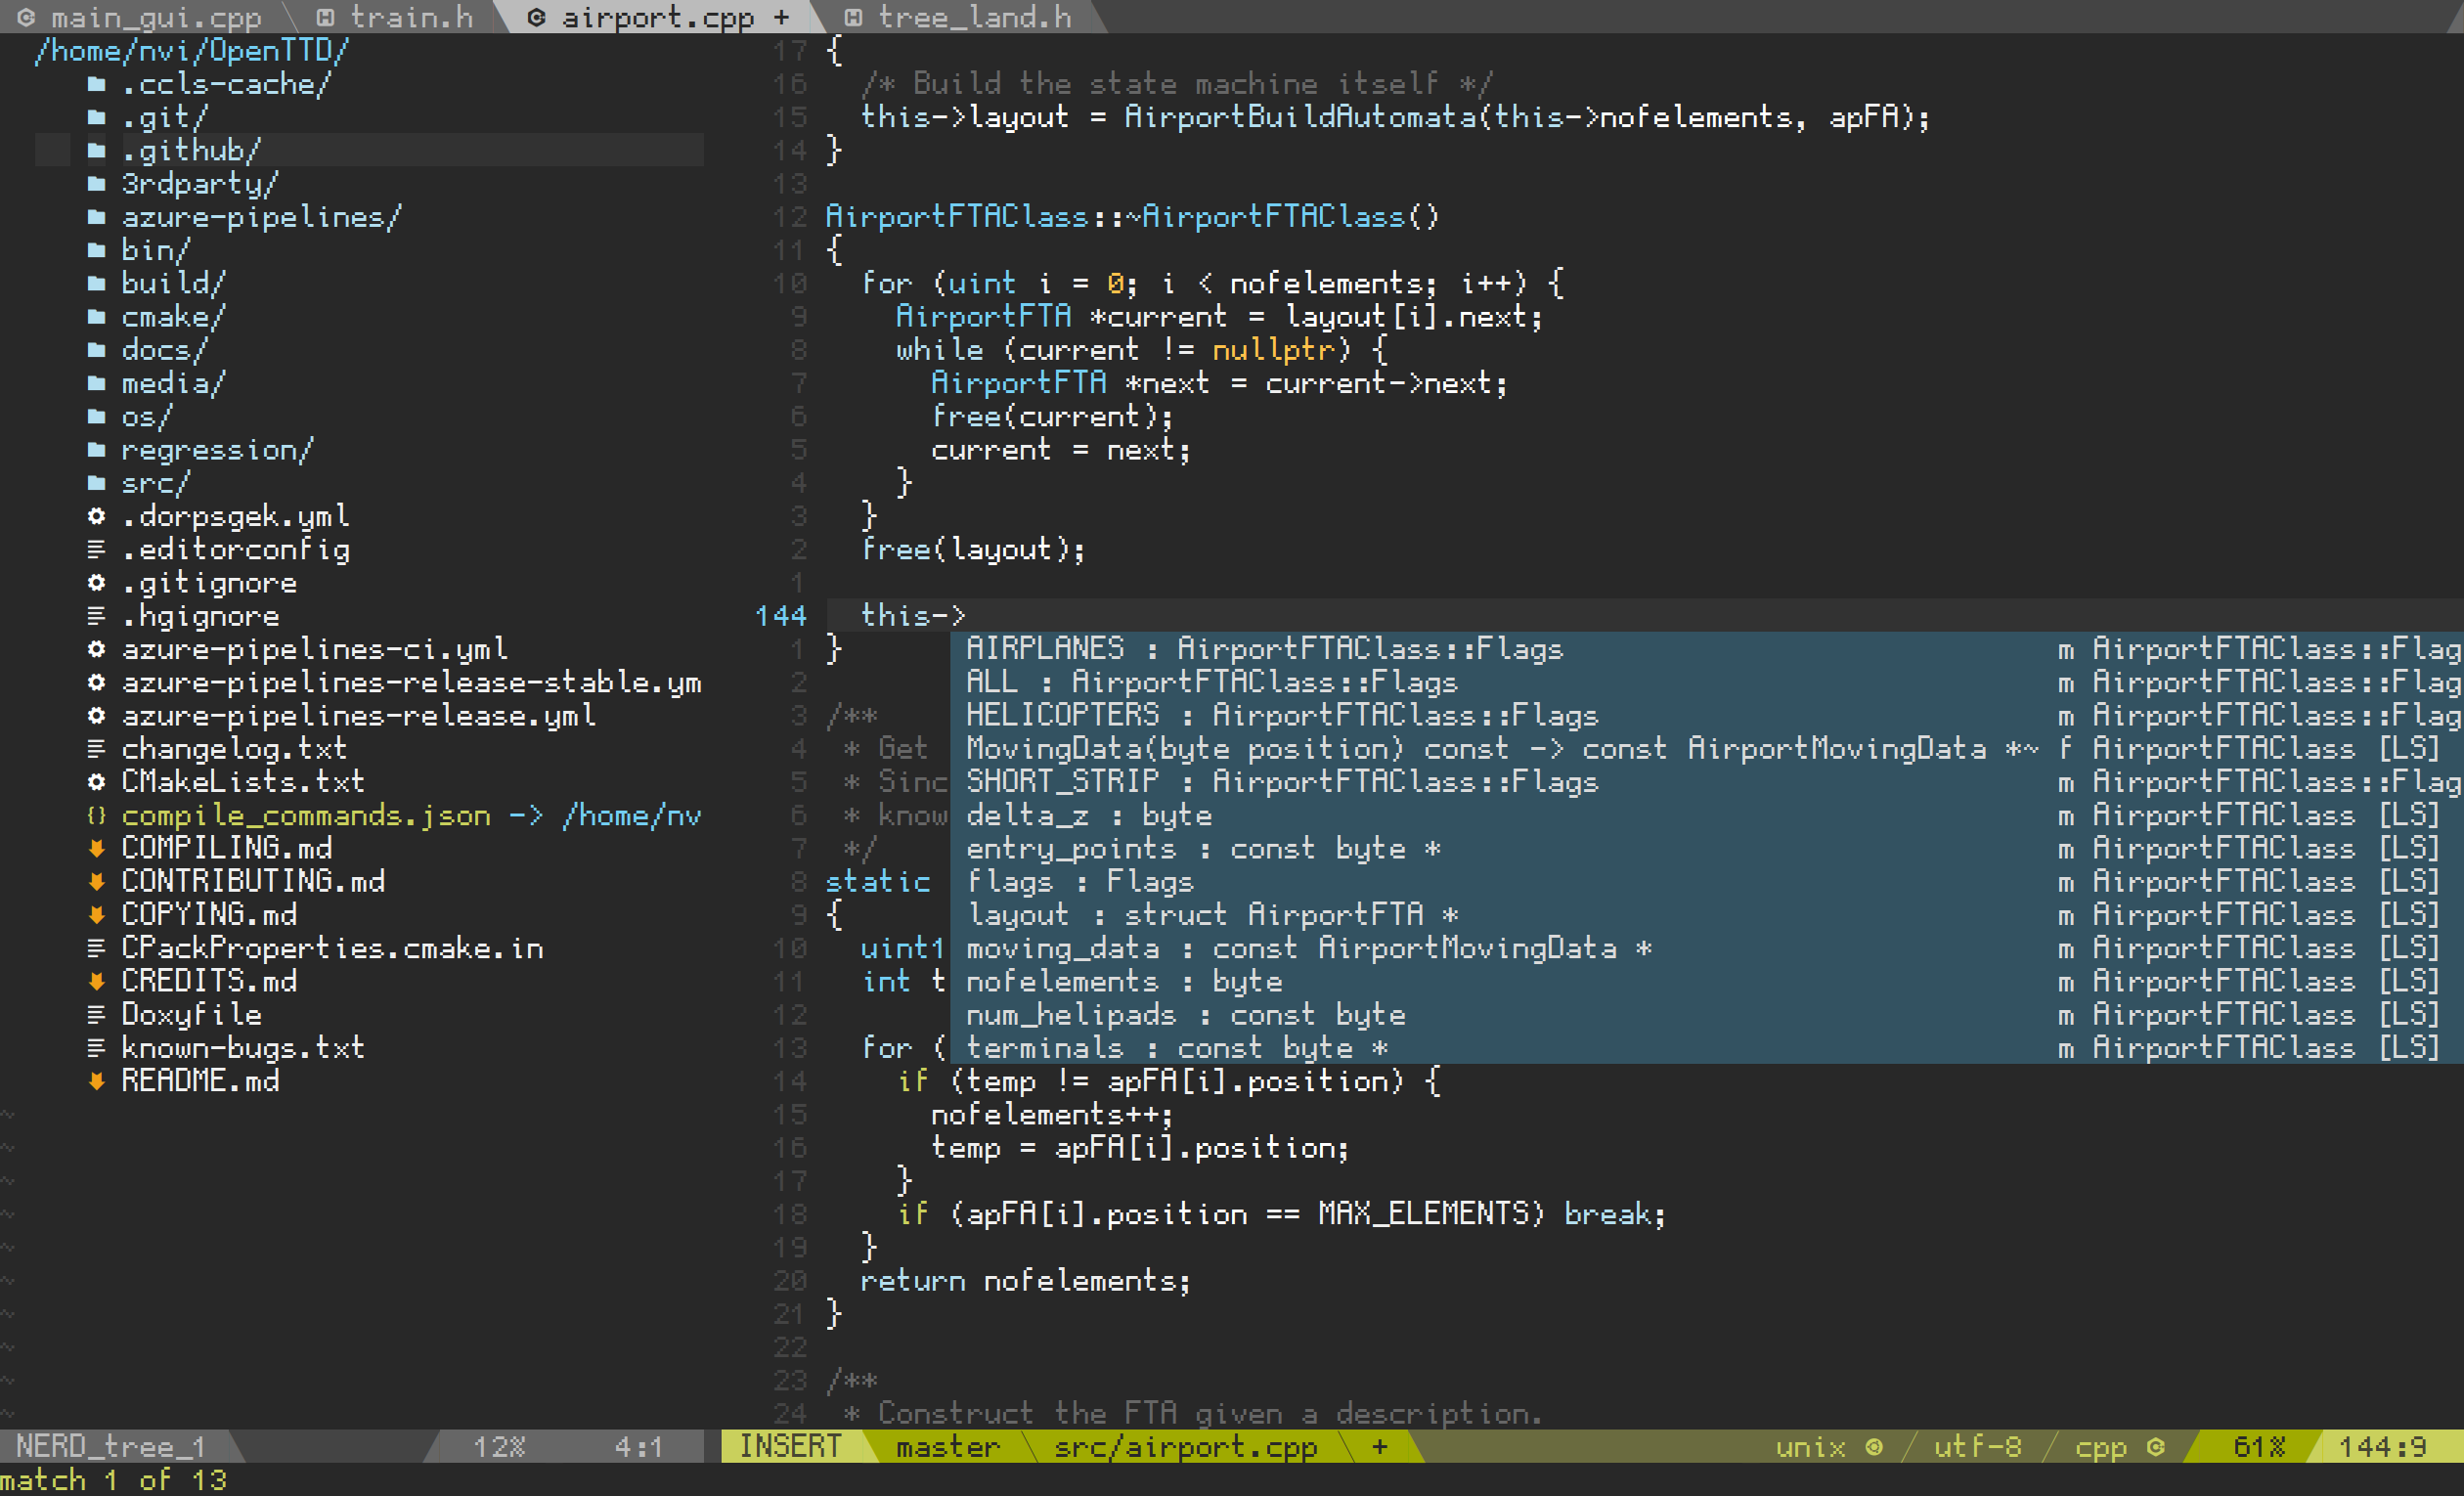Place cursor after this-> on line 144
The image size is (2464, 1496).
point(970,616)
